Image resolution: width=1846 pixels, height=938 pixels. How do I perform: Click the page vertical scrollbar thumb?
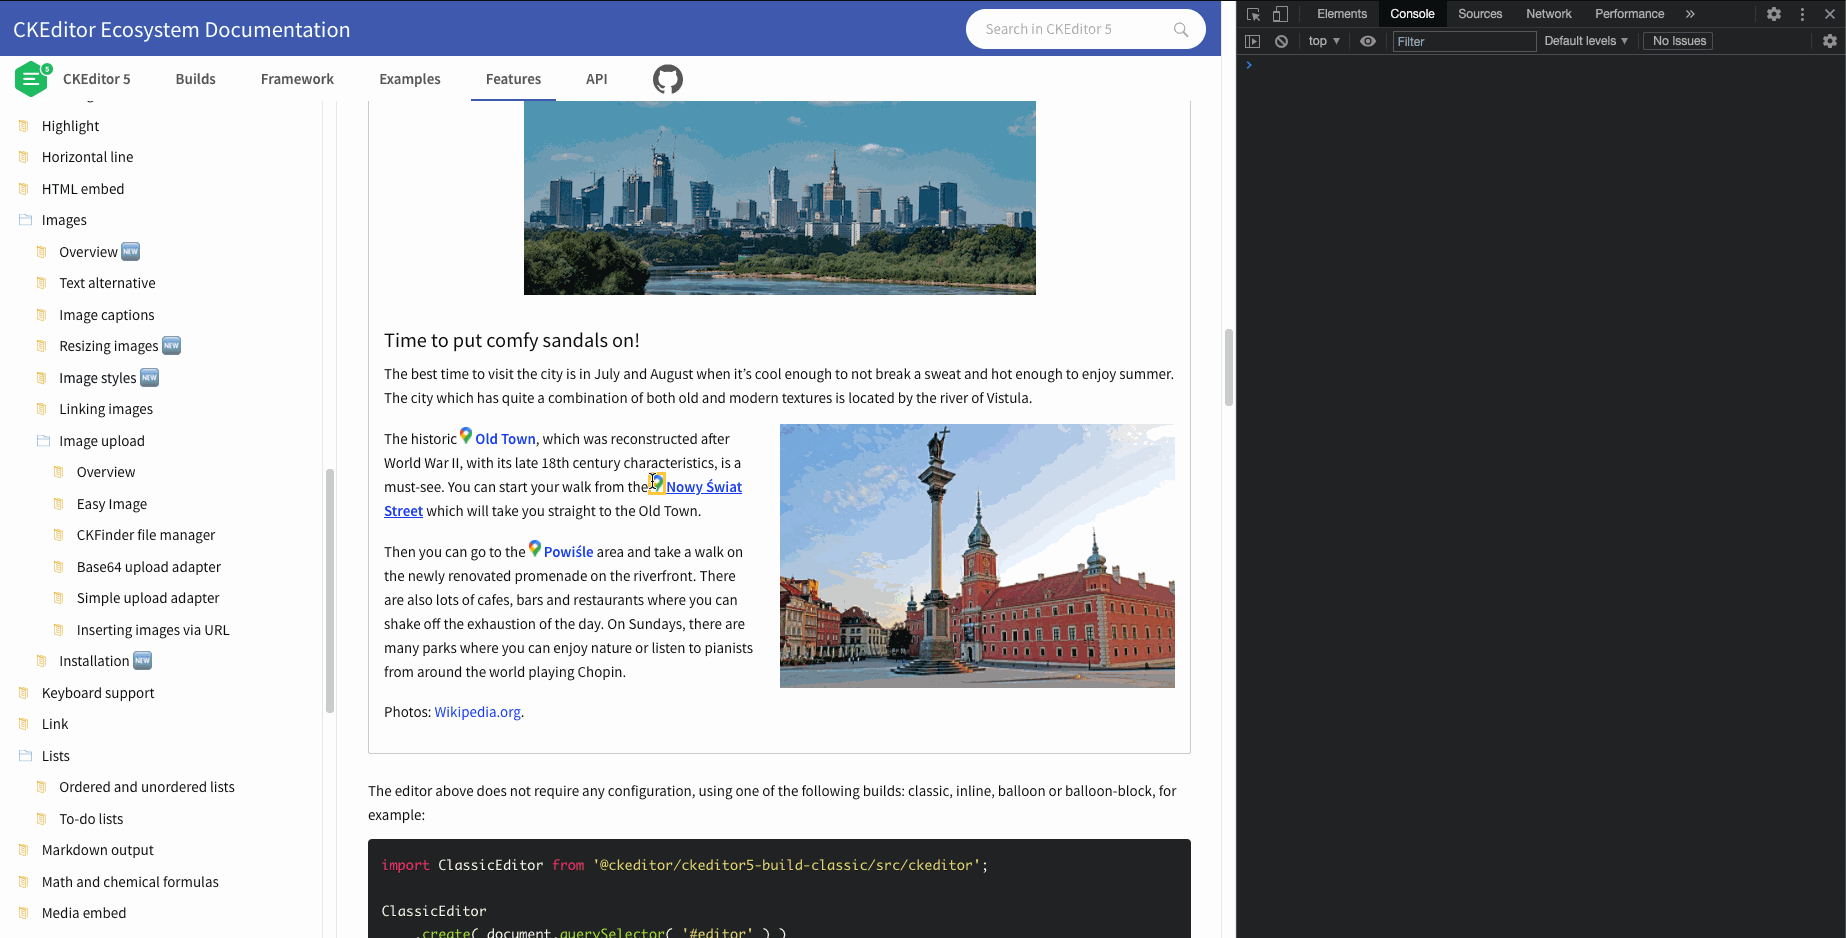coord(1229,367)
